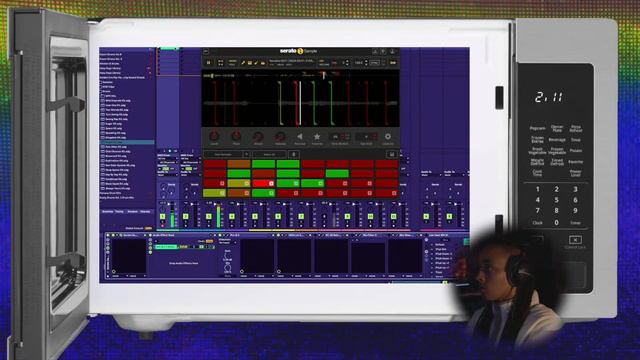Click the gear icon beside Key Shift
Screen dimensions: 640x360
pyautogui.click(x=388, y=137)
